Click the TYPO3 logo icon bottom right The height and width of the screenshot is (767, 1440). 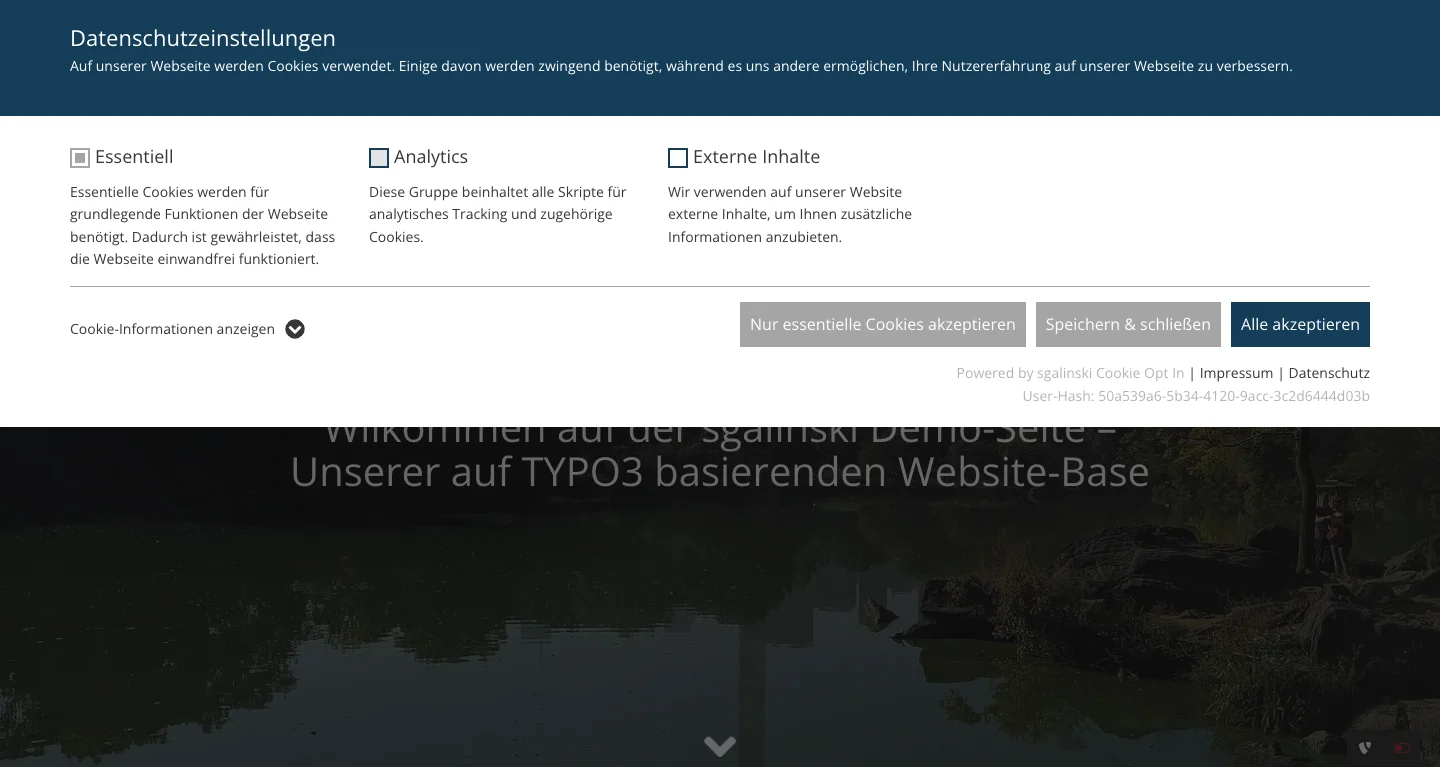pyautogui.click(x=1364, y=747)
